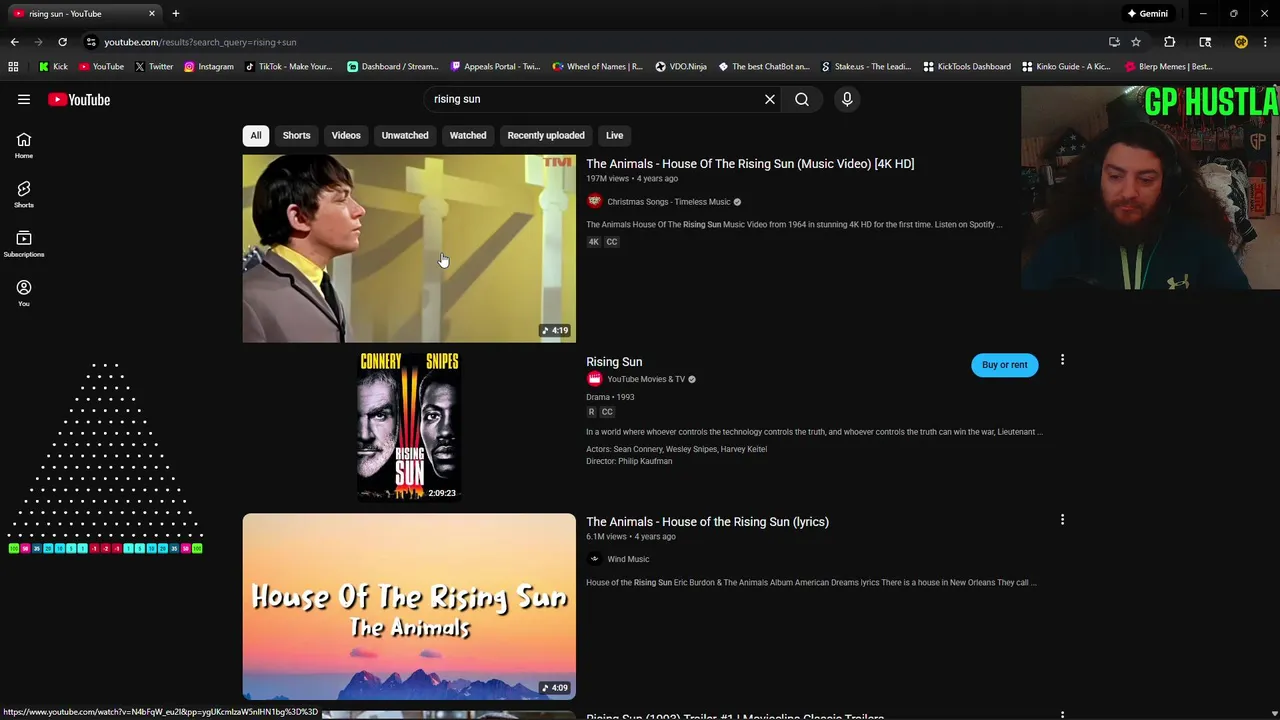Click the address bar URL

click(x=200, y=42)
